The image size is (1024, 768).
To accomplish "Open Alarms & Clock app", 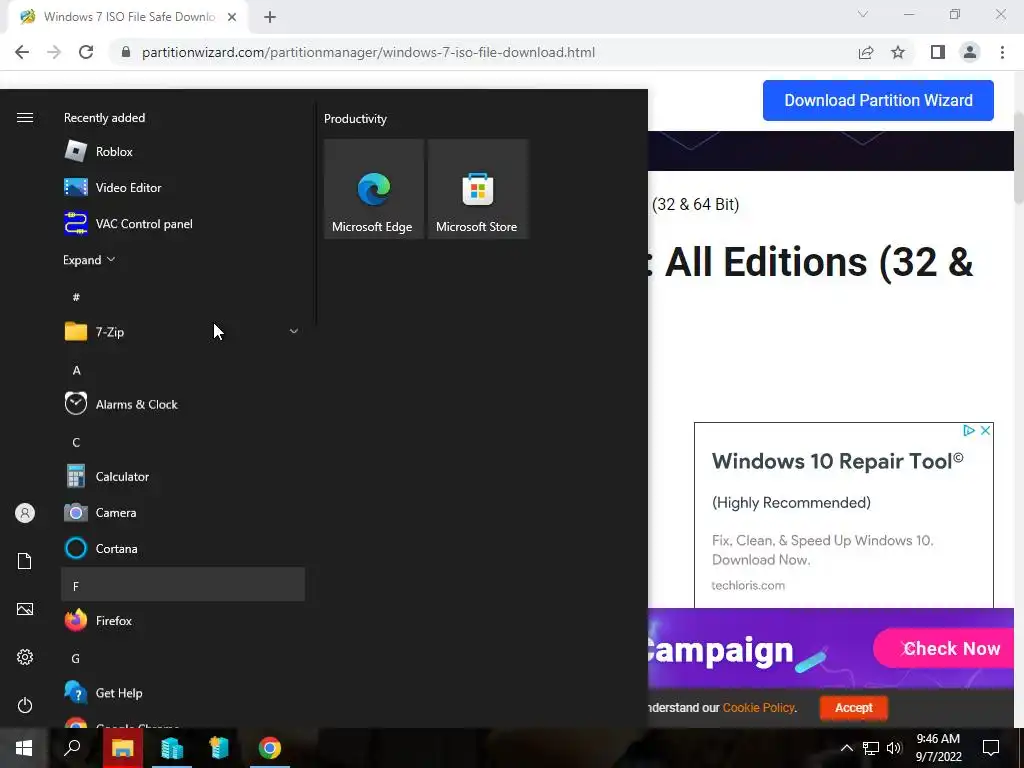I will [183, 404].
